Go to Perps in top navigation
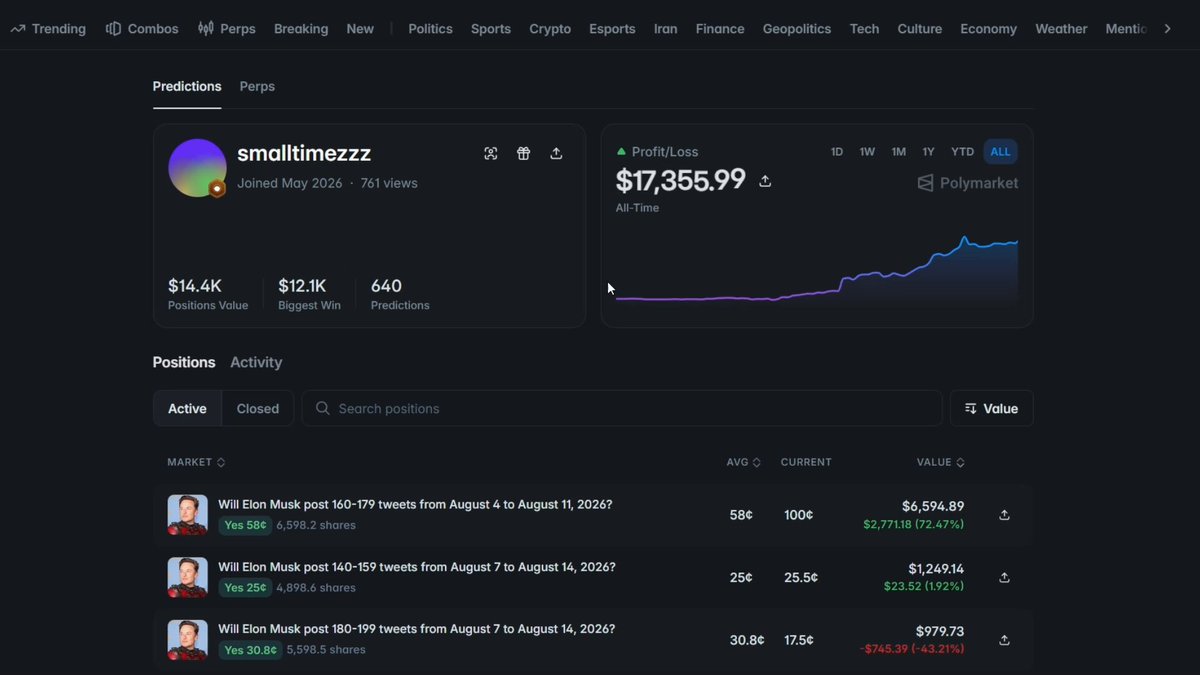This screenshot has height=675, width=1200. (x=227, y=29)
